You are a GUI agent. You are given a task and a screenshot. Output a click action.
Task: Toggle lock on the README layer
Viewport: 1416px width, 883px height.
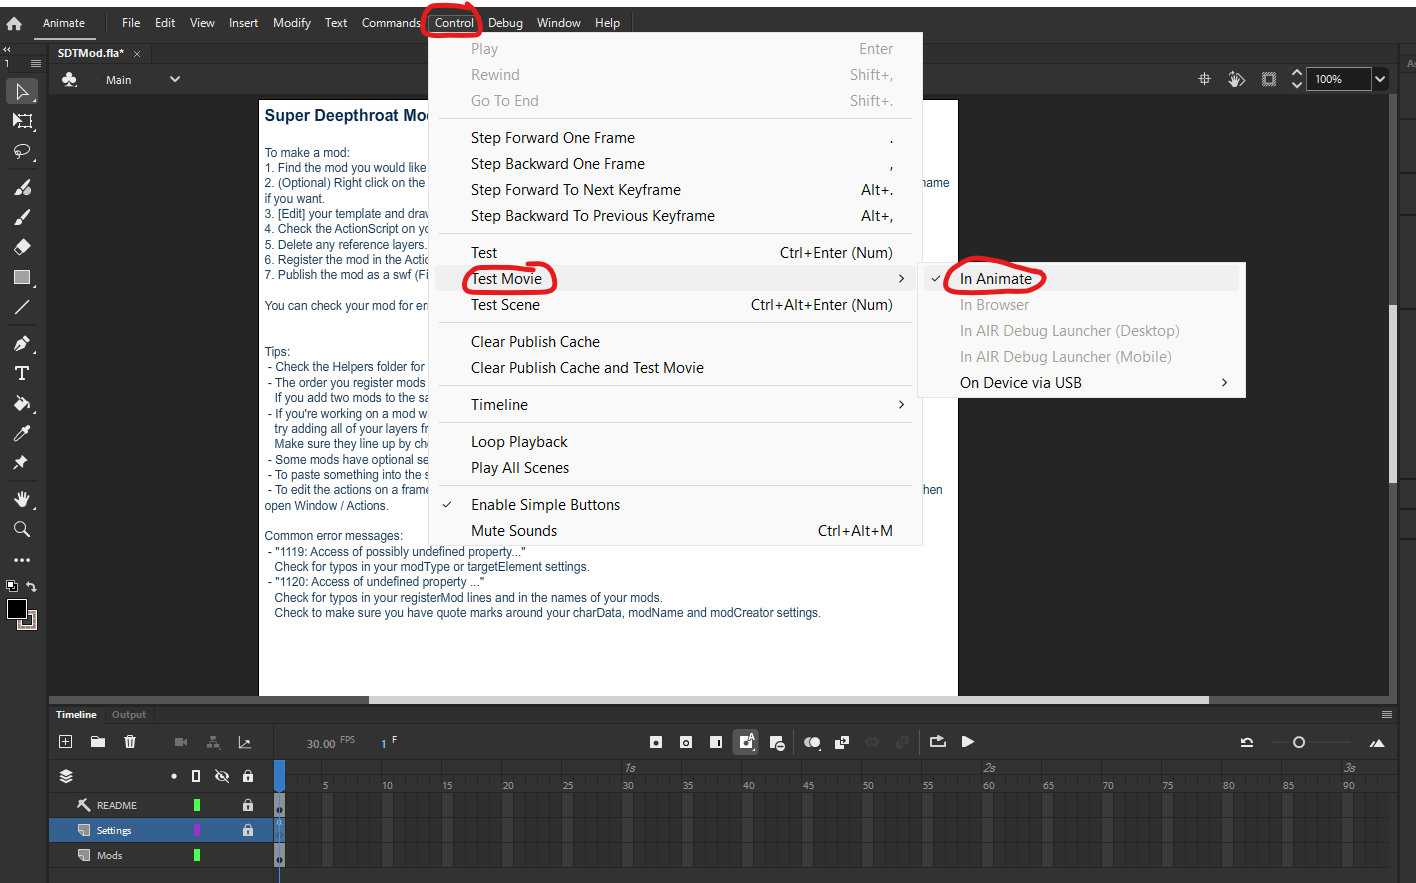[x=247, y=805]
